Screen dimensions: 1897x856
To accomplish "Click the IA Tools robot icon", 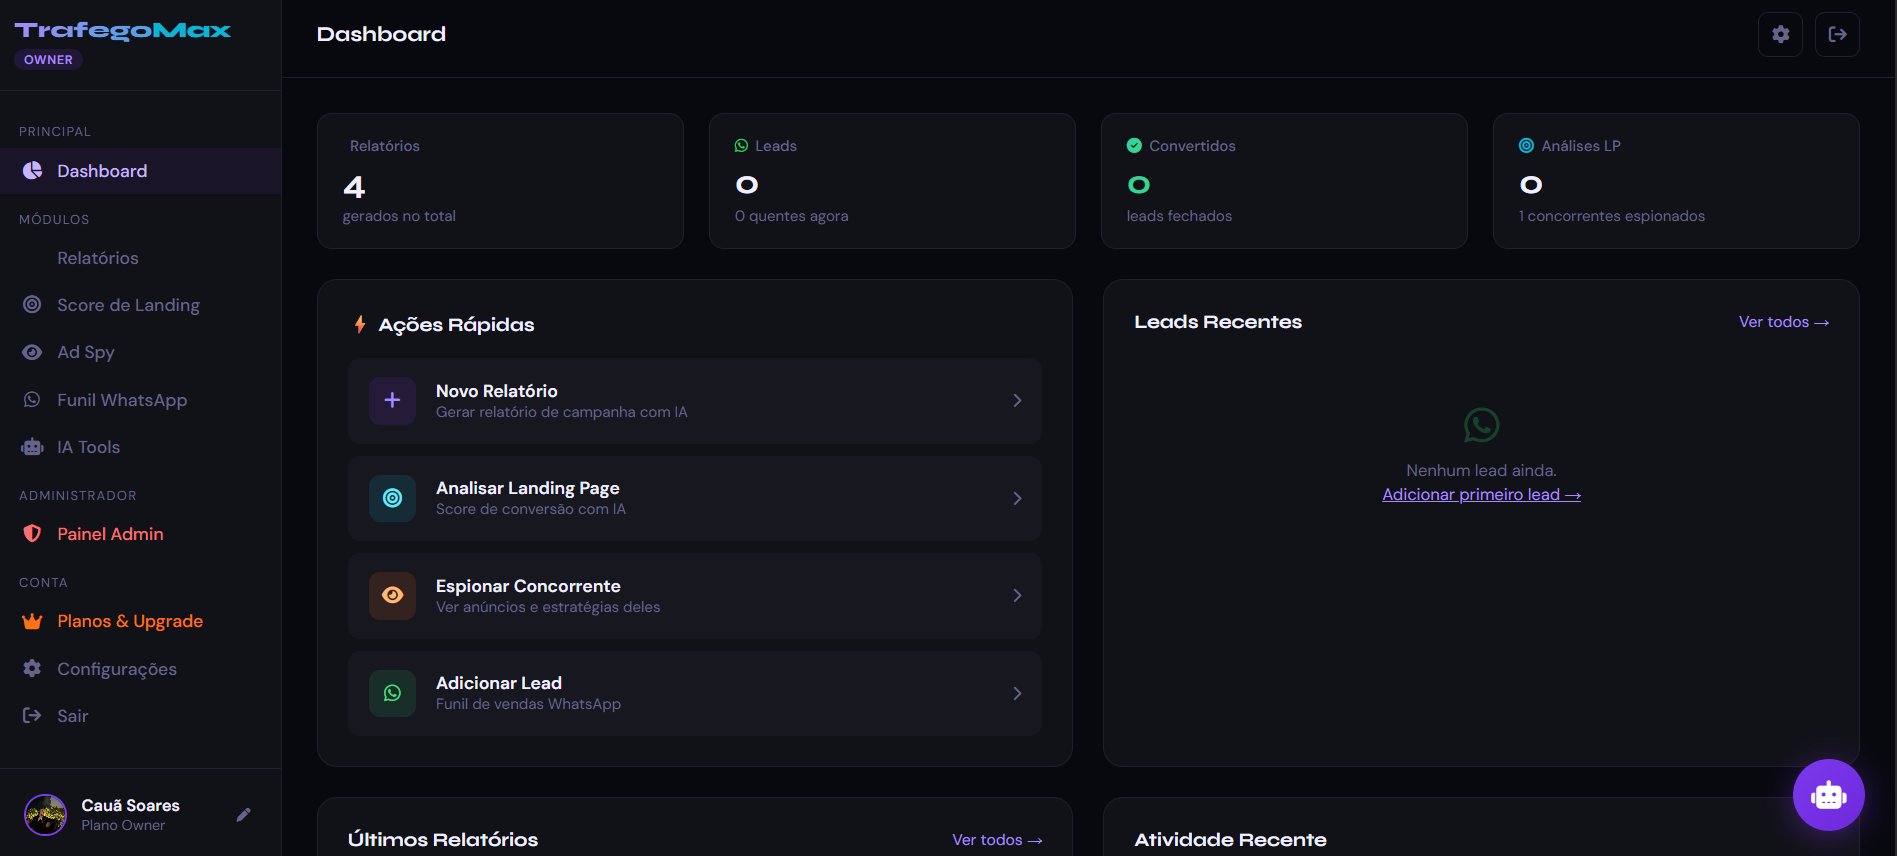I will (32, 447).
